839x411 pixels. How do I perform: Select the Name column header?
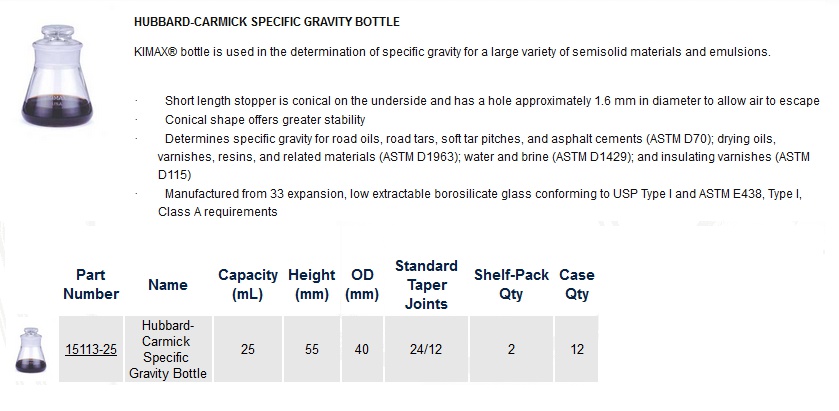(x=167, y=285)
